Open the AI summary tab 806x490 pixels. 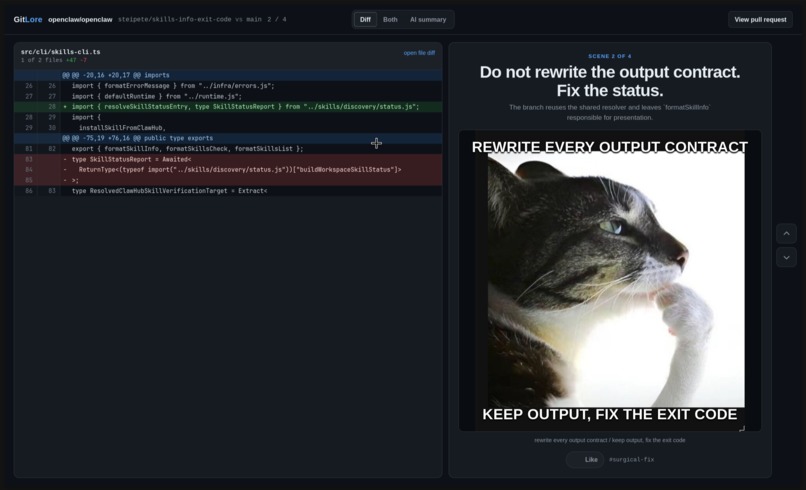428,20
